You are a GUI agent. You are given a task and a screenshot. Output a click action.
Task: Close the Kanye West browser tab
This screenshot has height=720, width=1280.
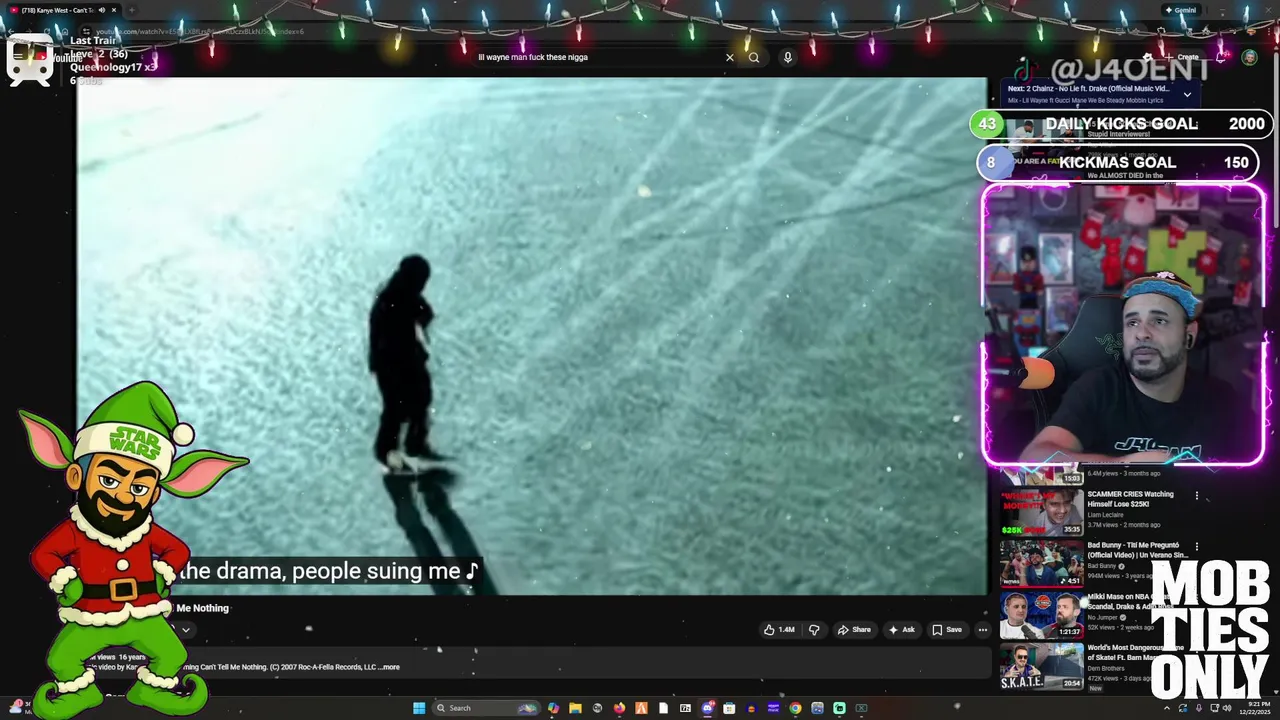point(114,10)
